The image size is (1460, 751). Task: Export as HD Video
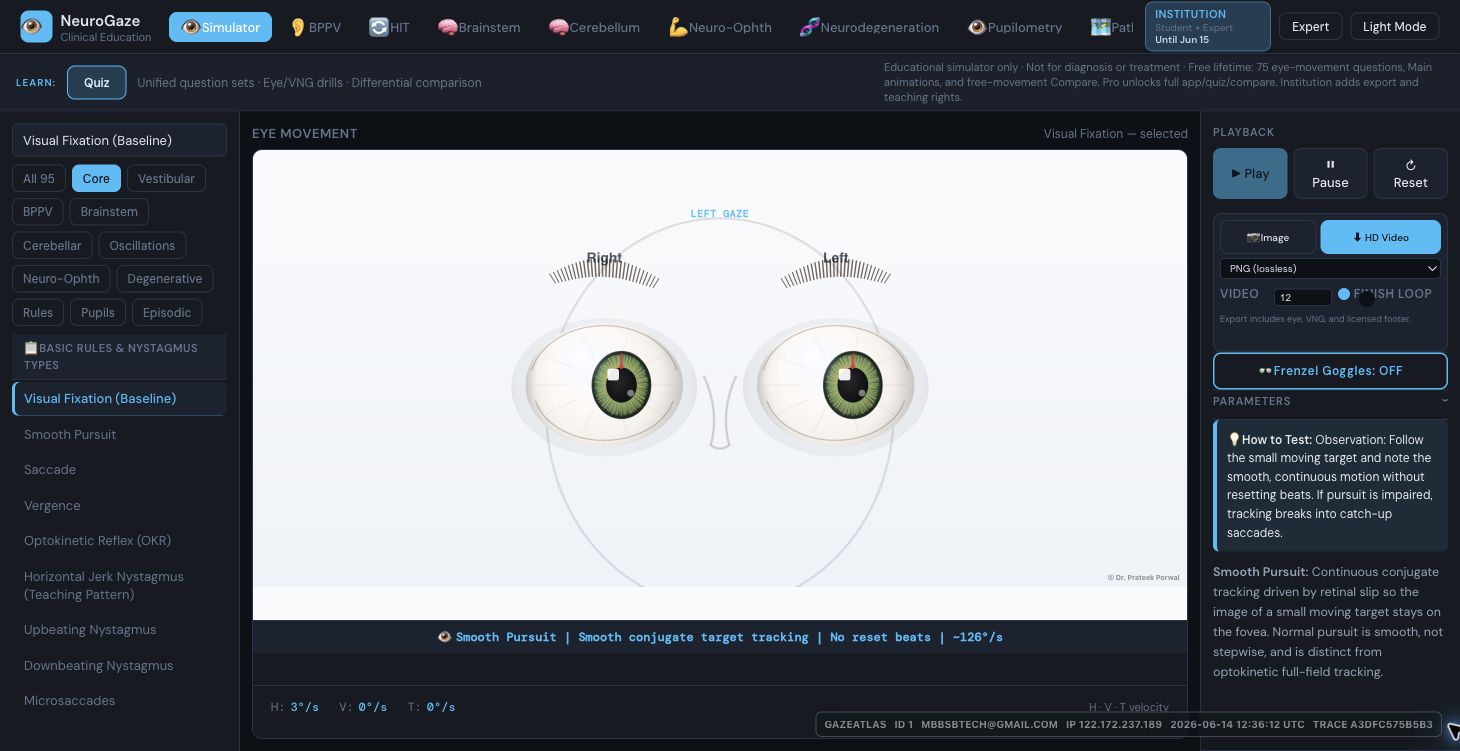[1380, 237]
